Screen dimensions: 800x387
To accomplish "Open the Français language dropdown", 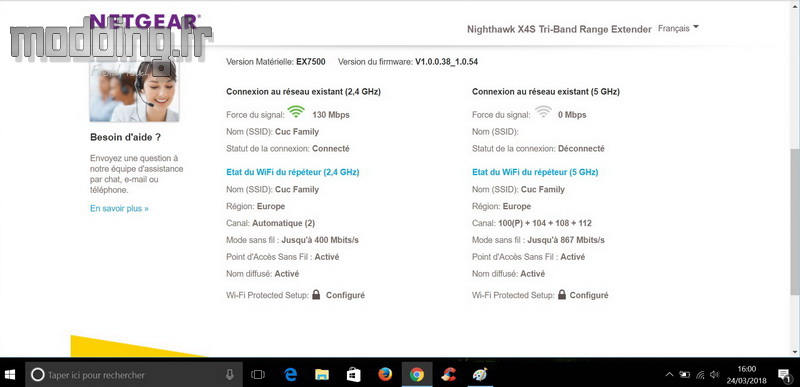I will (678, 29).
